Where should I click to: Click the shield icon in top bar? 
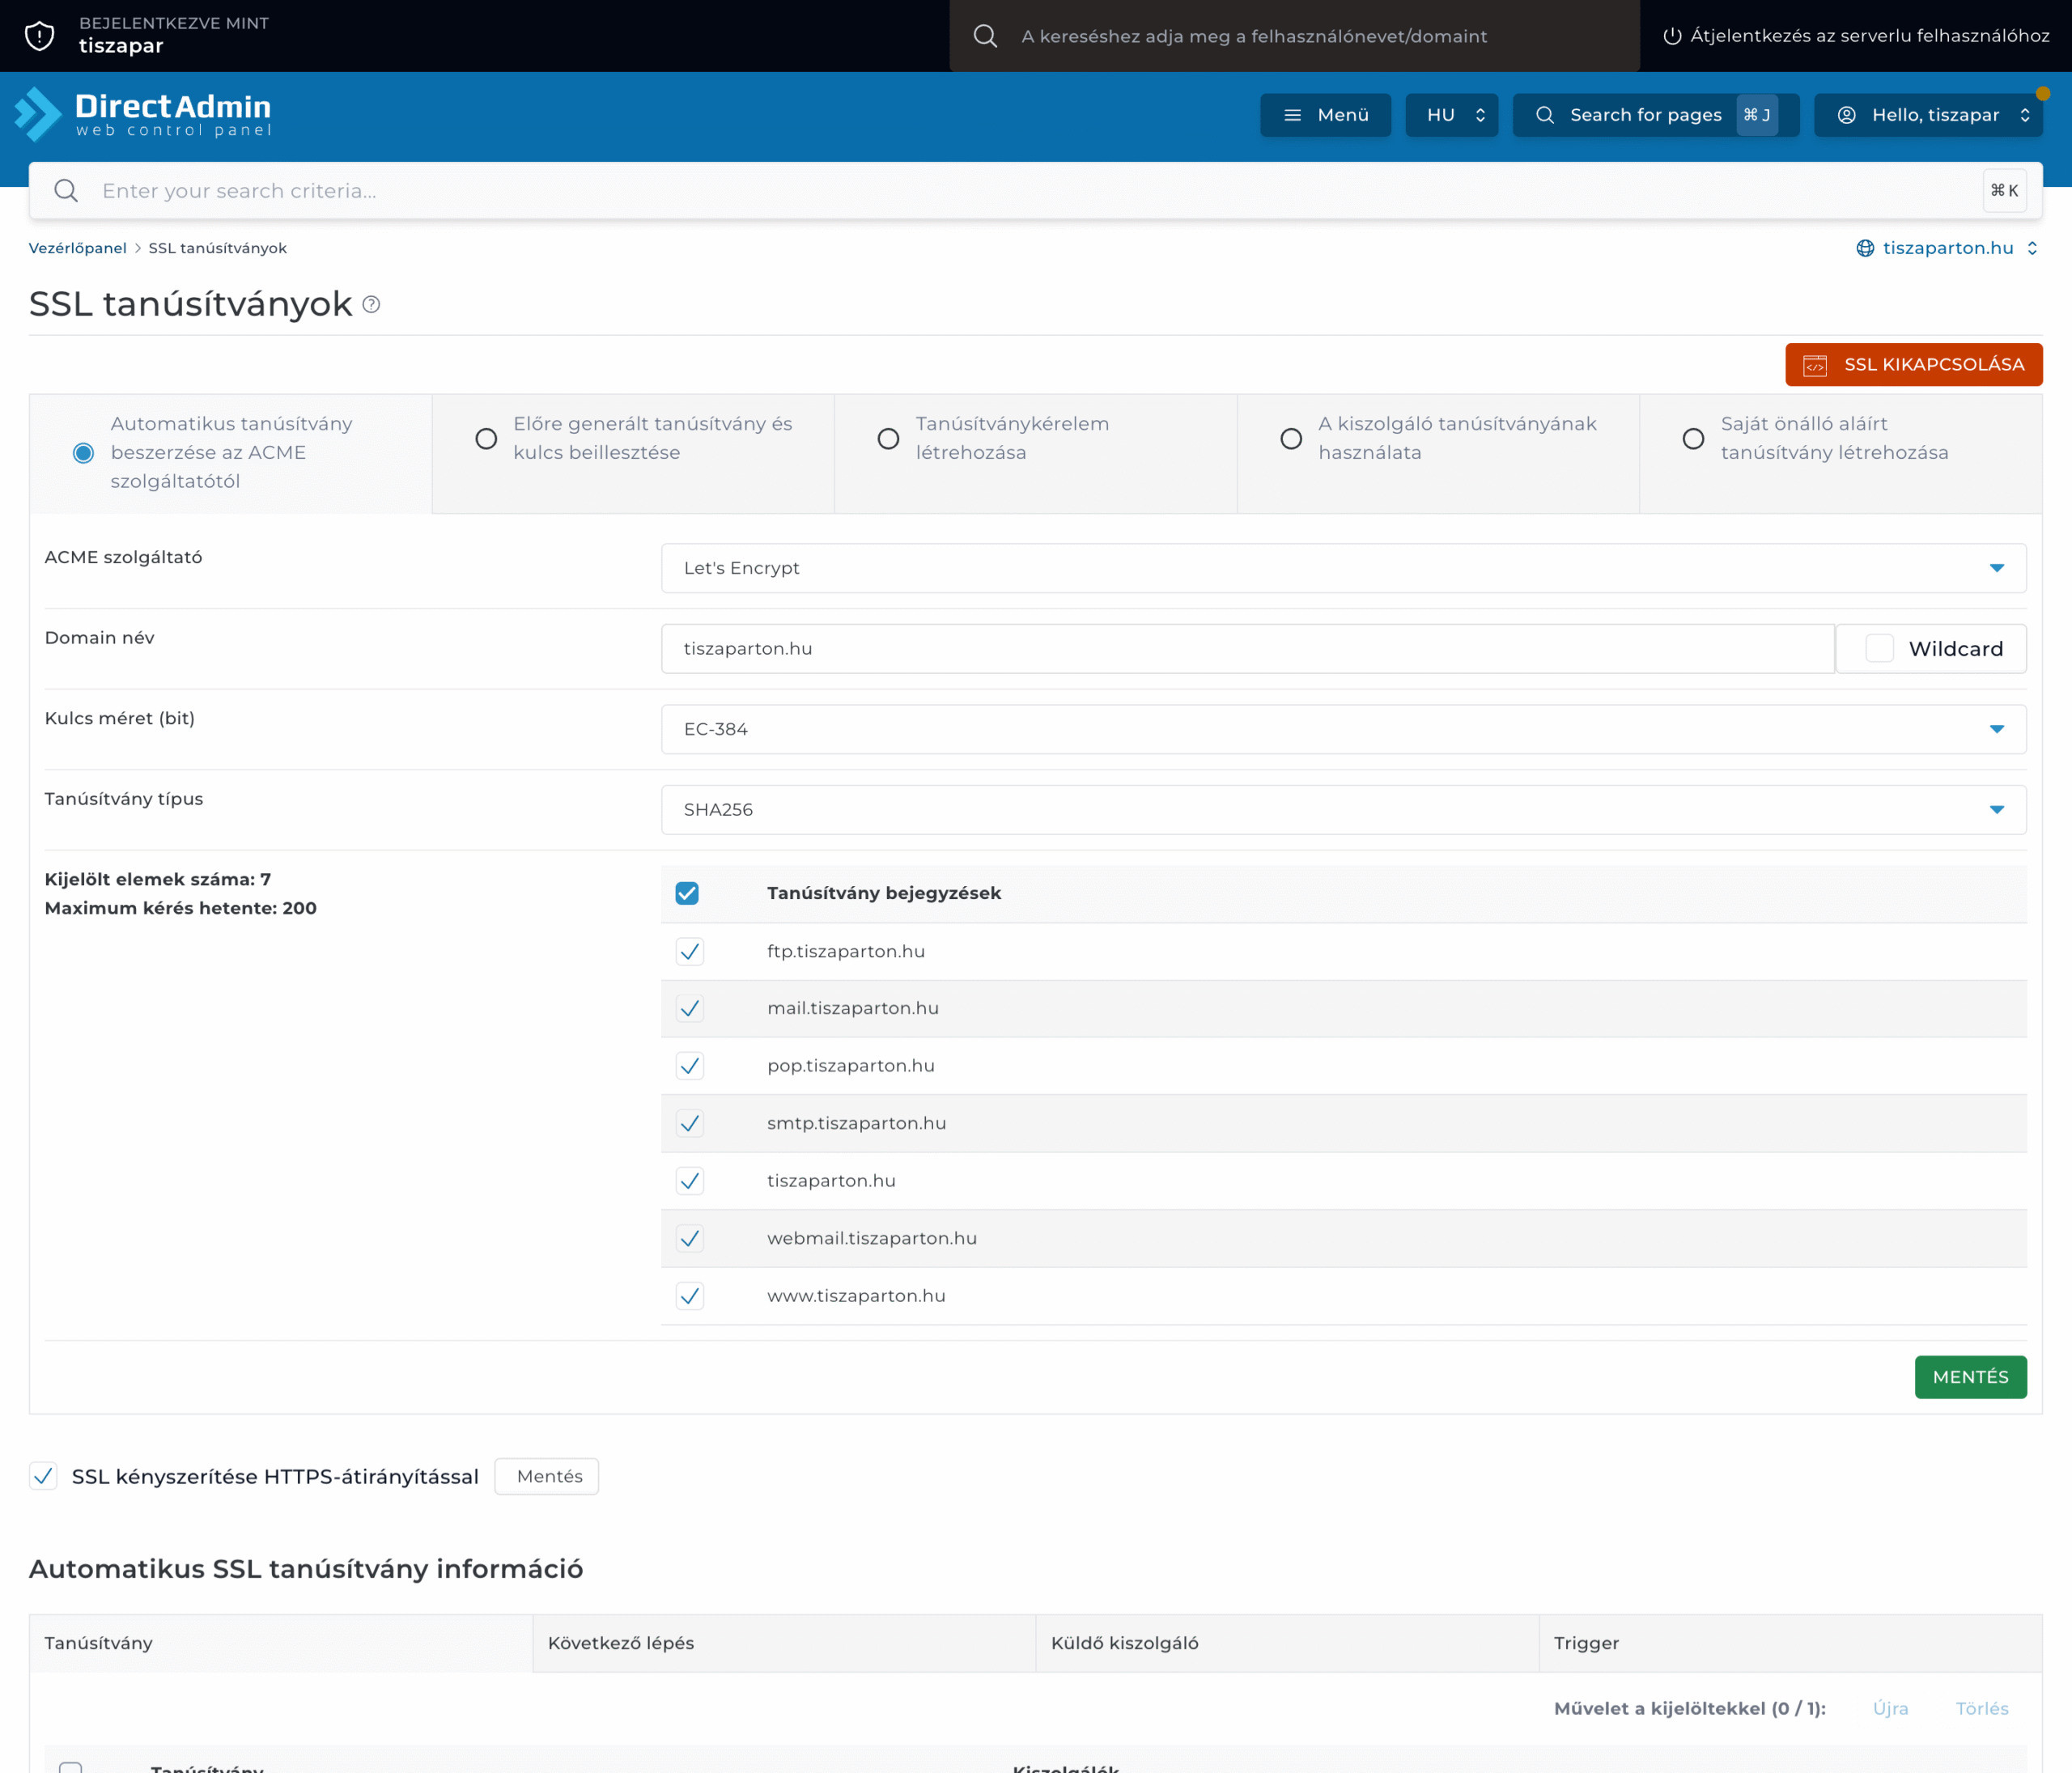click(39, 35)
